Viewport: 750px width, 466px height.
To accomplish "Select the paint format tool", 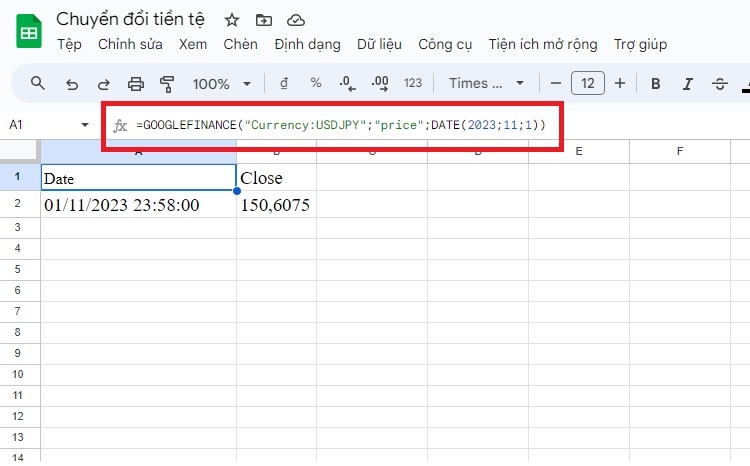I will point(167,84).
